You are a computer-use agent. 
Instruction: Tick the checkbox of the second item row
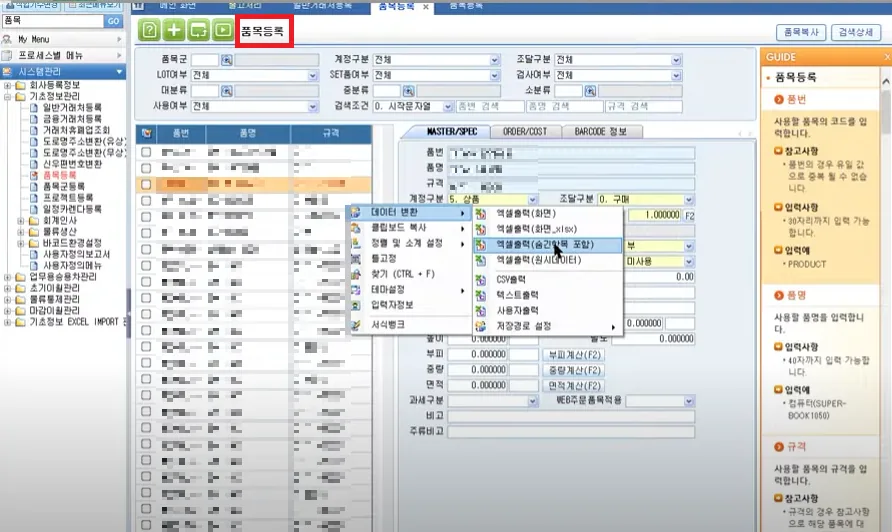click(x=146, y=168)
